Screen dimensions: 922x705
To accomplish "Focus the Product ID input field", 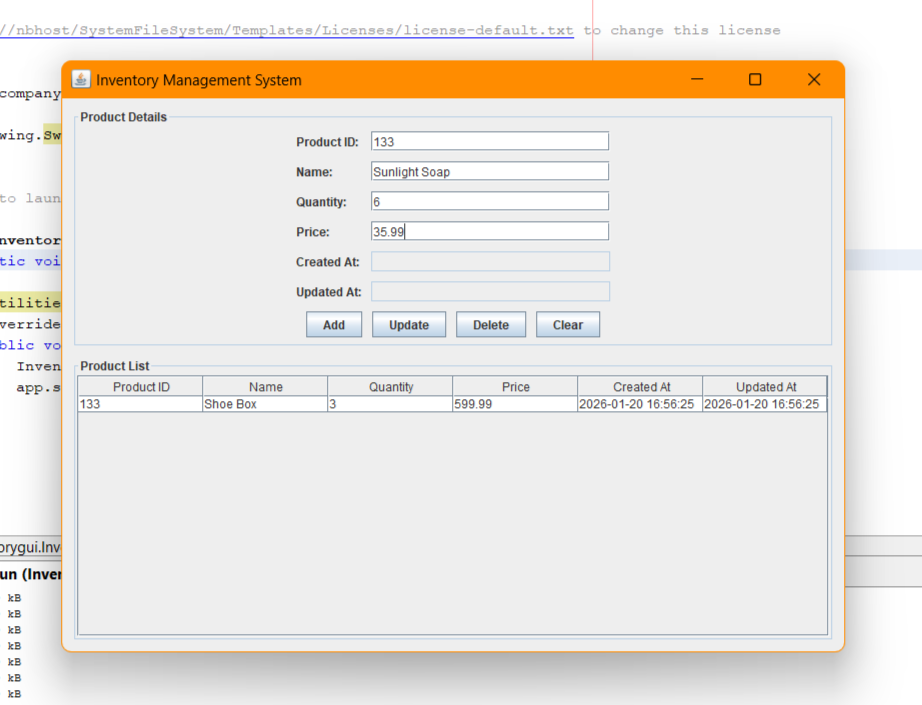I will pyautogui.click(x=490, y=142).
